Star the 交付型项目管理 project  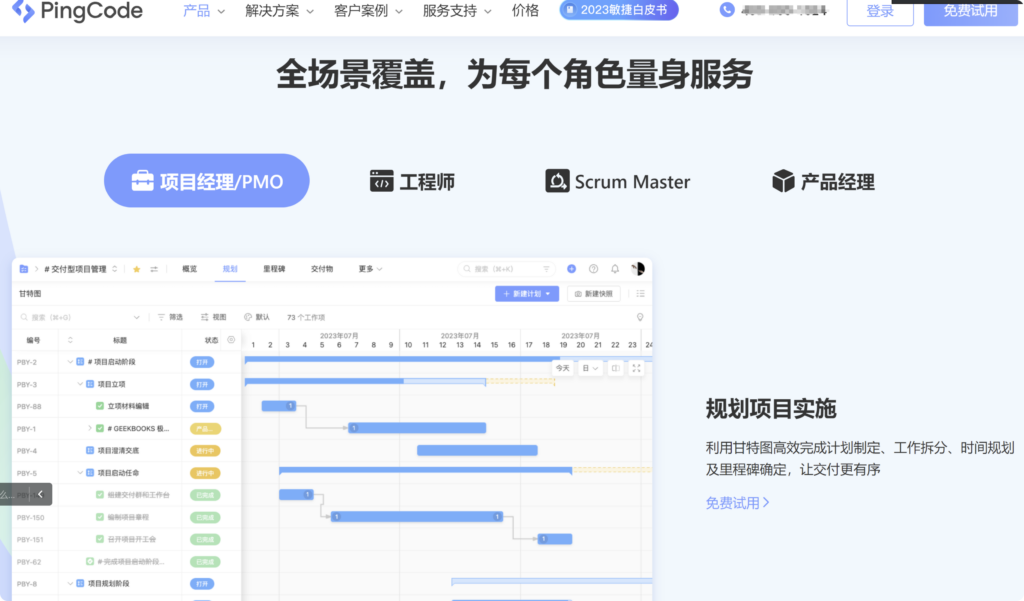pyautogui.click(x=137, y=268)
